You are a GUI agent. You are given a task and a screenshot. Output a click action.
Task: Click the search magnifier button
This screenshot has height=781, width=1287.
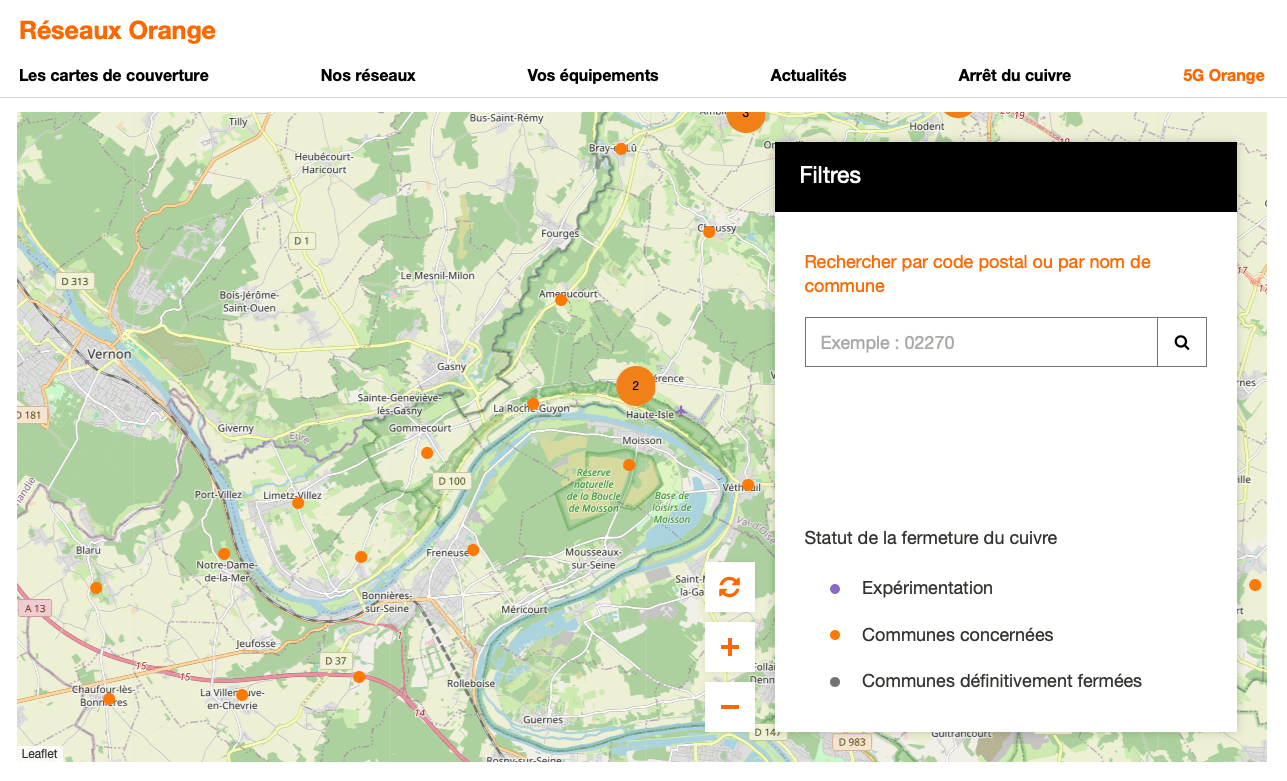click(x=1181, y=342)
